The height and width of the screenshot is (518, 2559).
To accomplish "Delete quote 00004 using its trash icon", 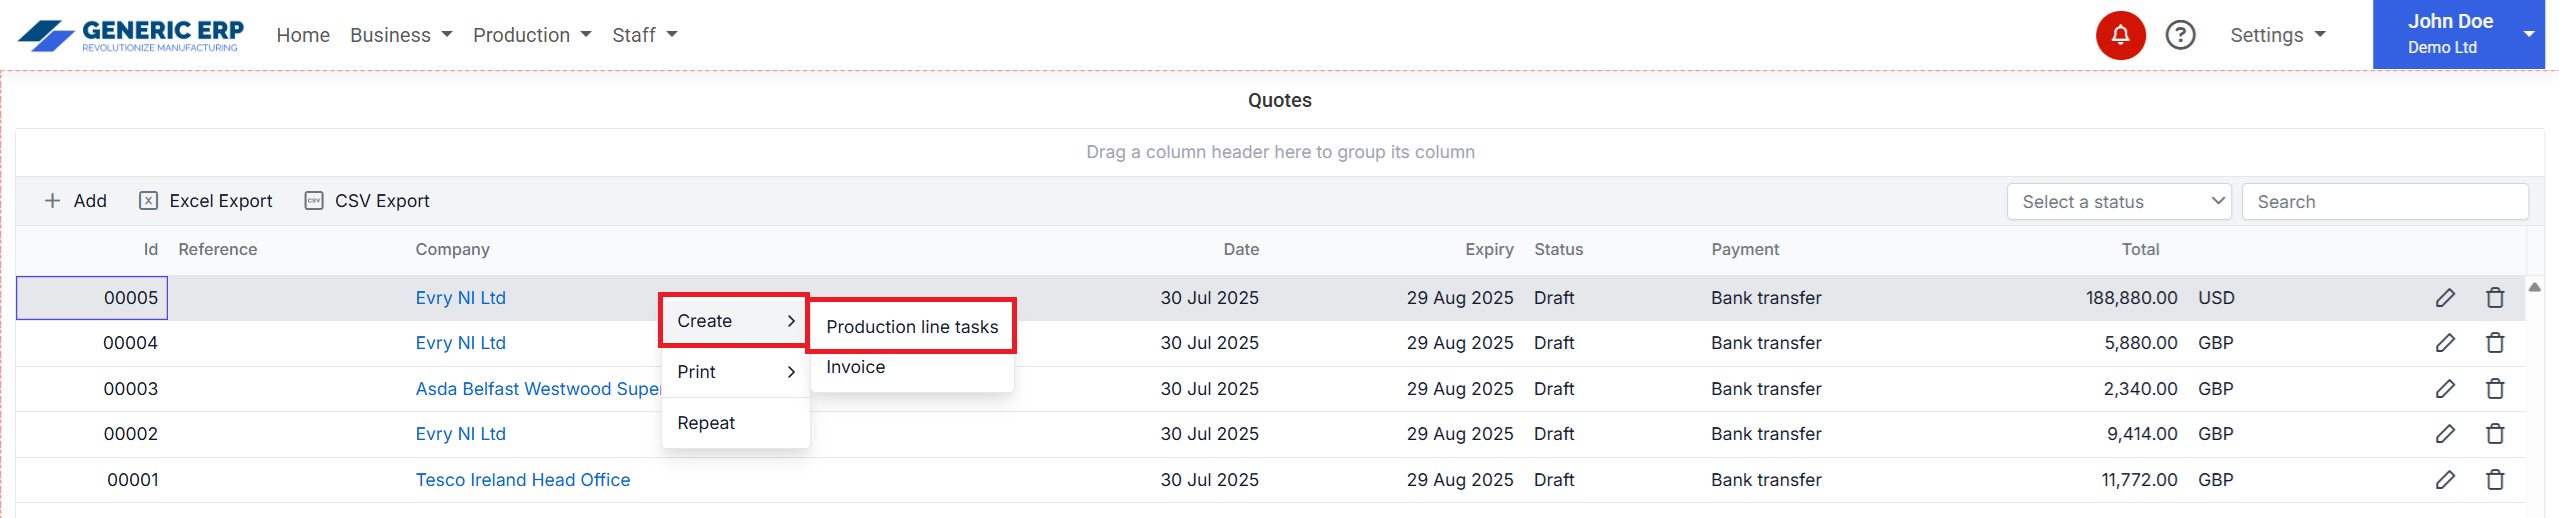I will pos(2494,343).
